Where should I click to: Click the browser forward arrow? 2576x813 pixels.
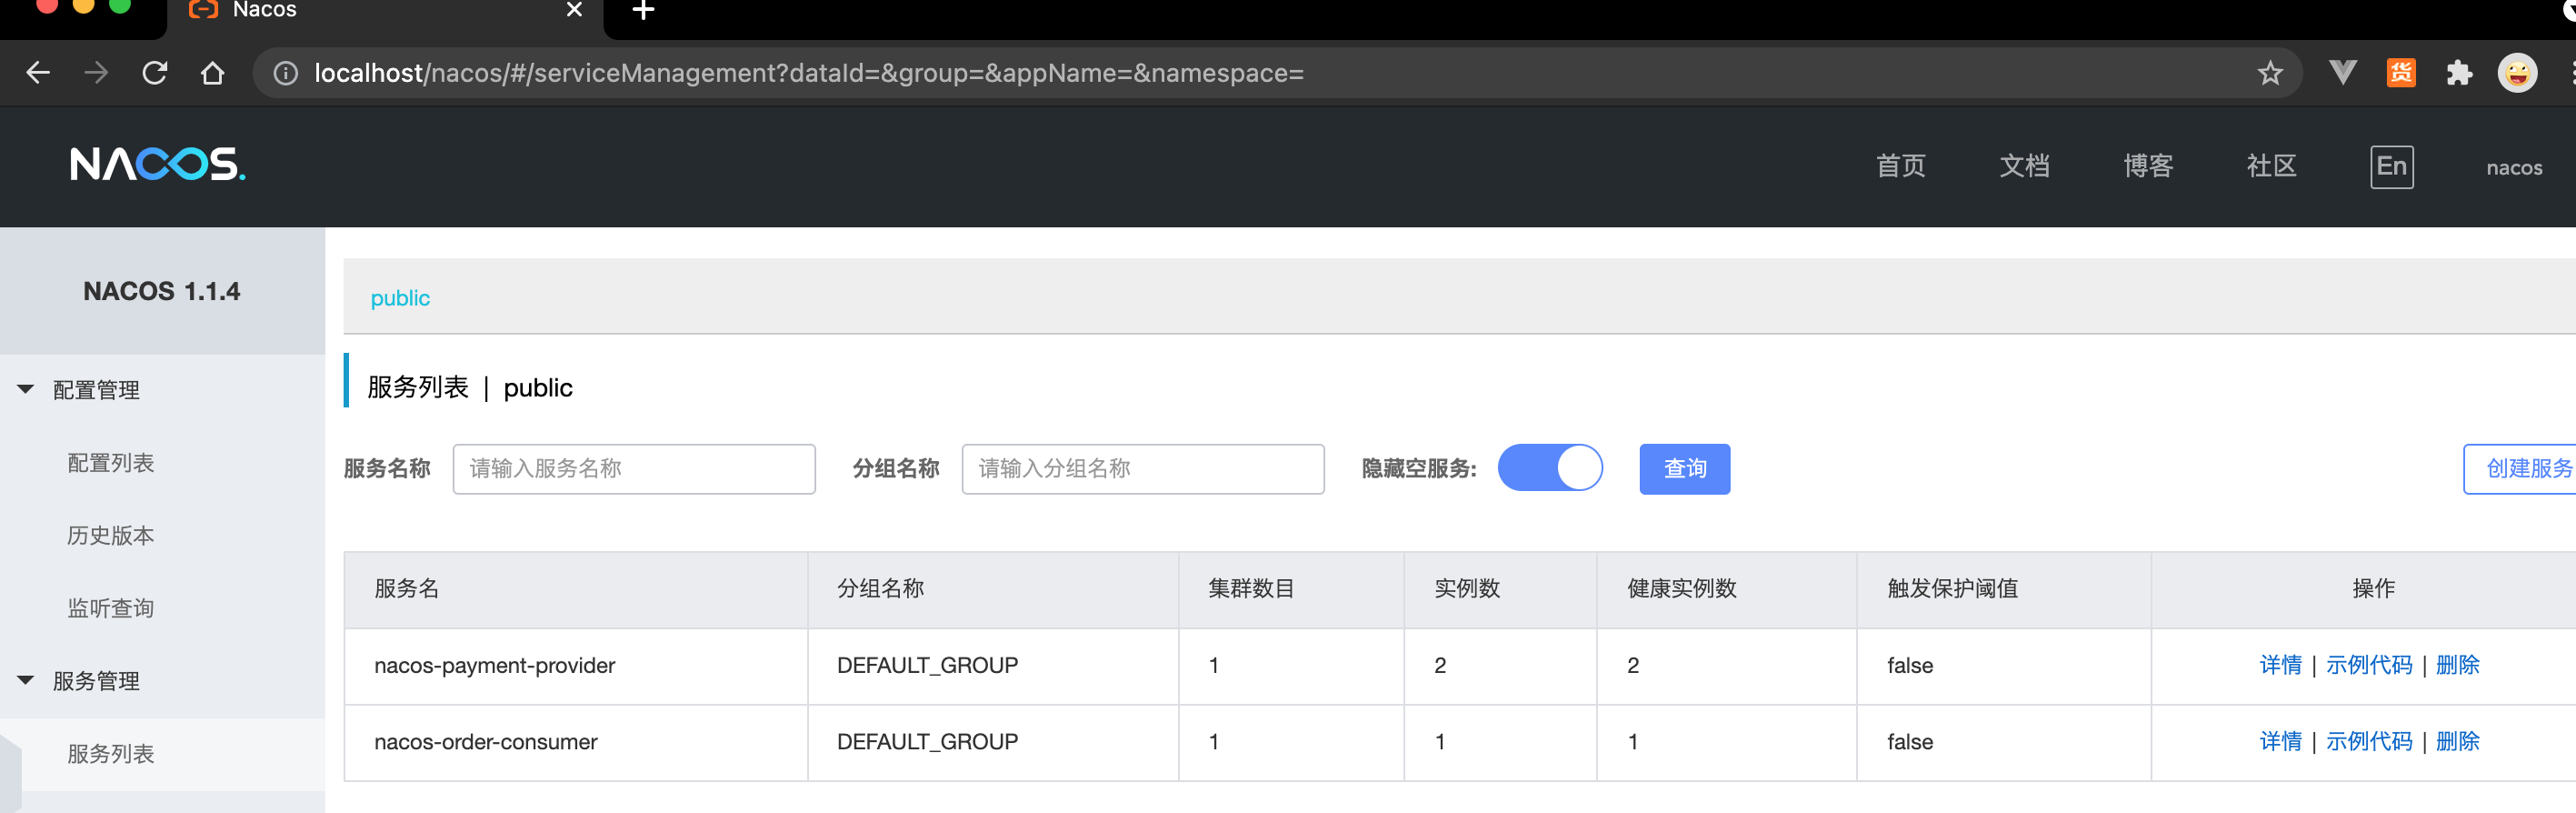[x=96, y=73]
